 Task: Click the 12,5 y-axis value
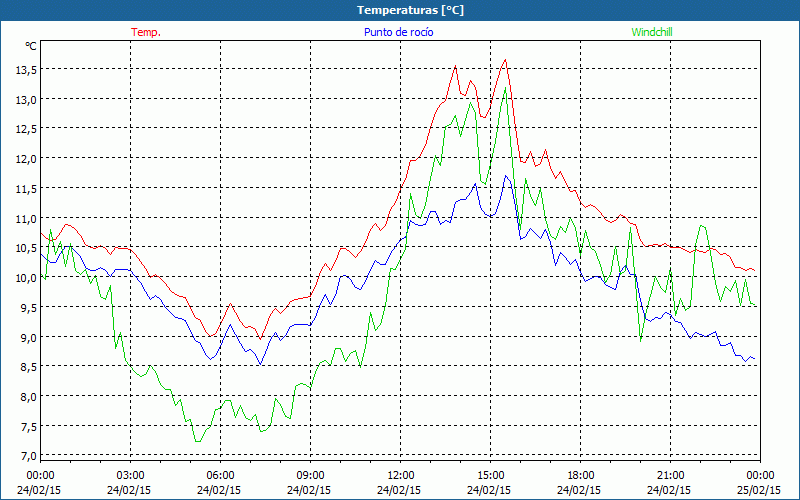[26, 129]
